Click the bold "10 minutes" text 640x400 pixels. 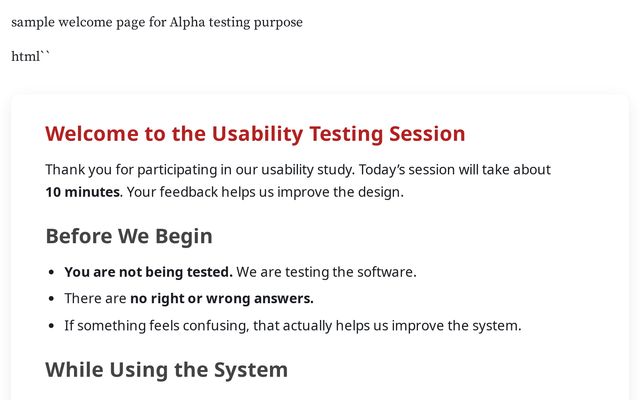pos(82,192)
